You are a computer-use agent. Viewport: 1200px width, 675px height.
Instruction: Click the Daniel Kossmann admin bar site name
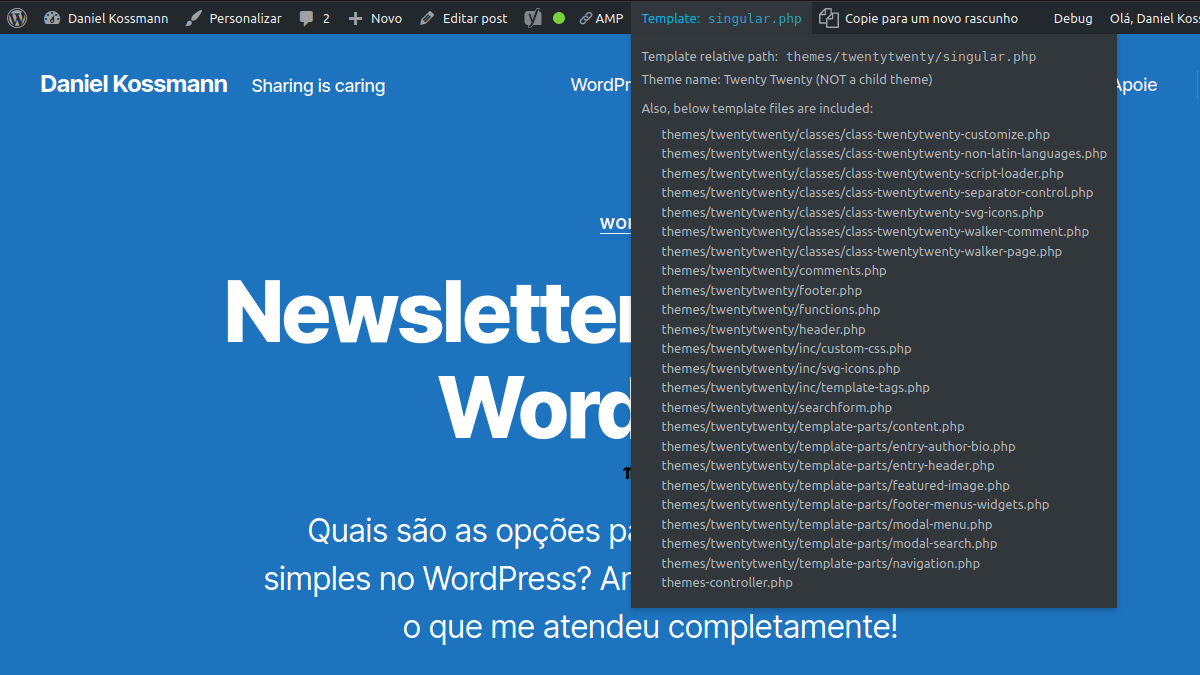[118, 18]
